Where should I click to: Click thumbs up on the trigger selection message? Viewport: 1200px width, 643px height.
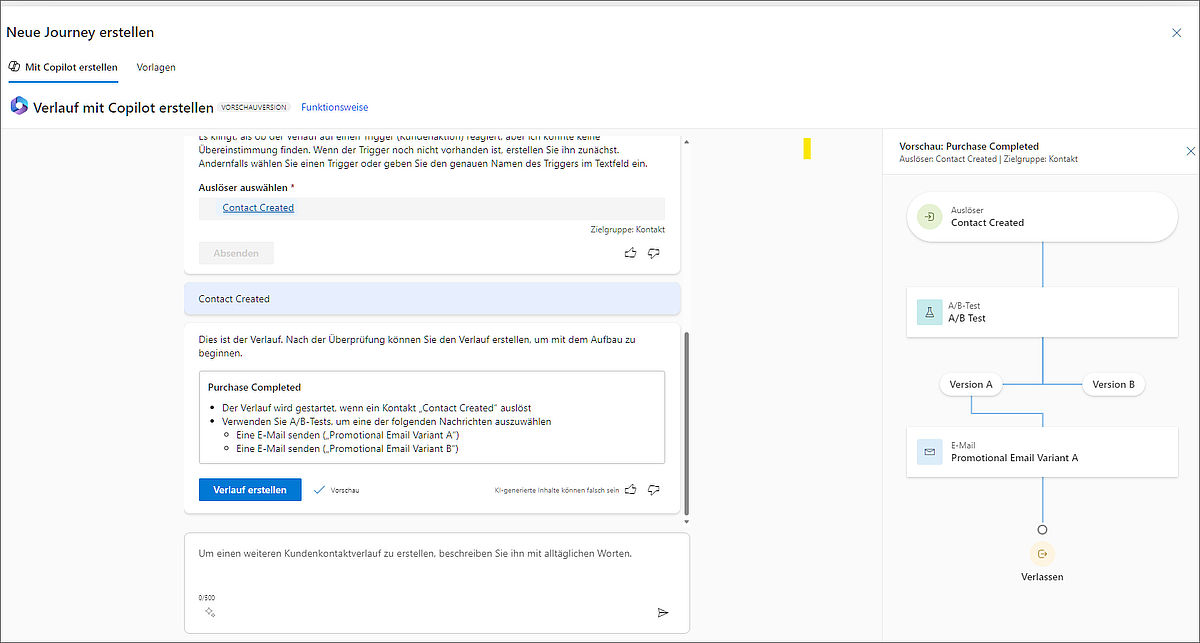click(x=630, y=254)
